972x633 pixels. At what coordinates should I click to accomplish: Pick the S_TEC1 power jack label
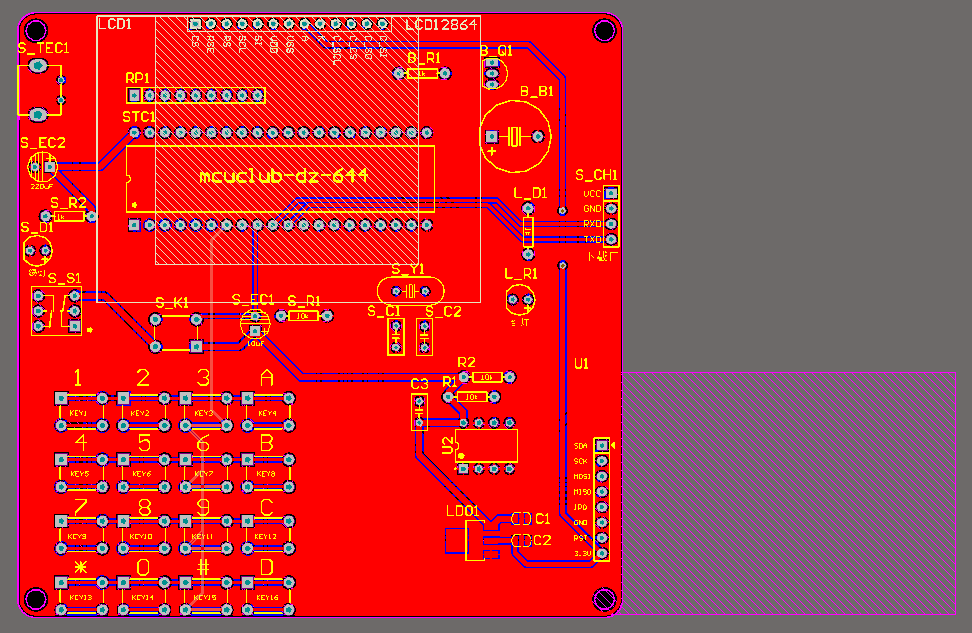click(x=43, y=48)
